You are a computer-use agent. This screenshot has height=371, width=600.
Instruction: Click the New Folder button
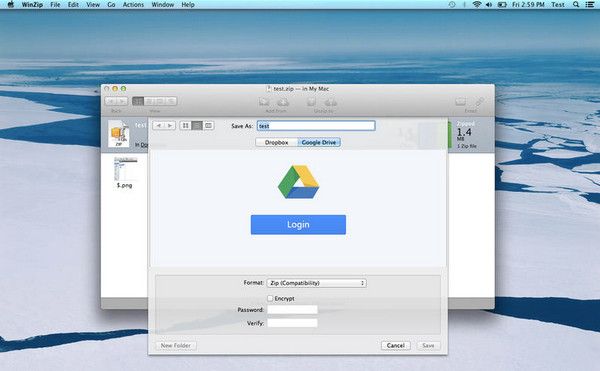point(176,345)
